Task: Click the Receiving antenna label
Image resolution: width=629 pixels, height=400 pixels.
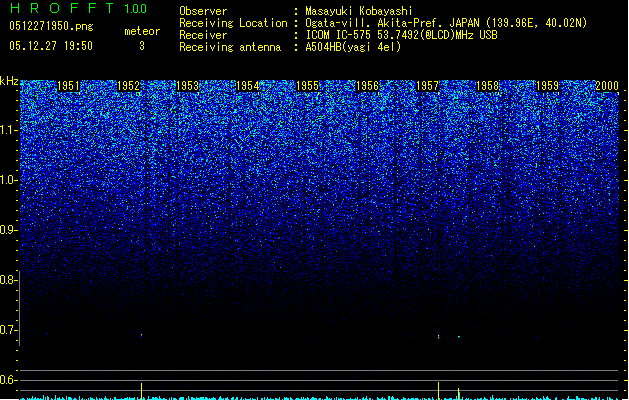Action: click(230, 47)
